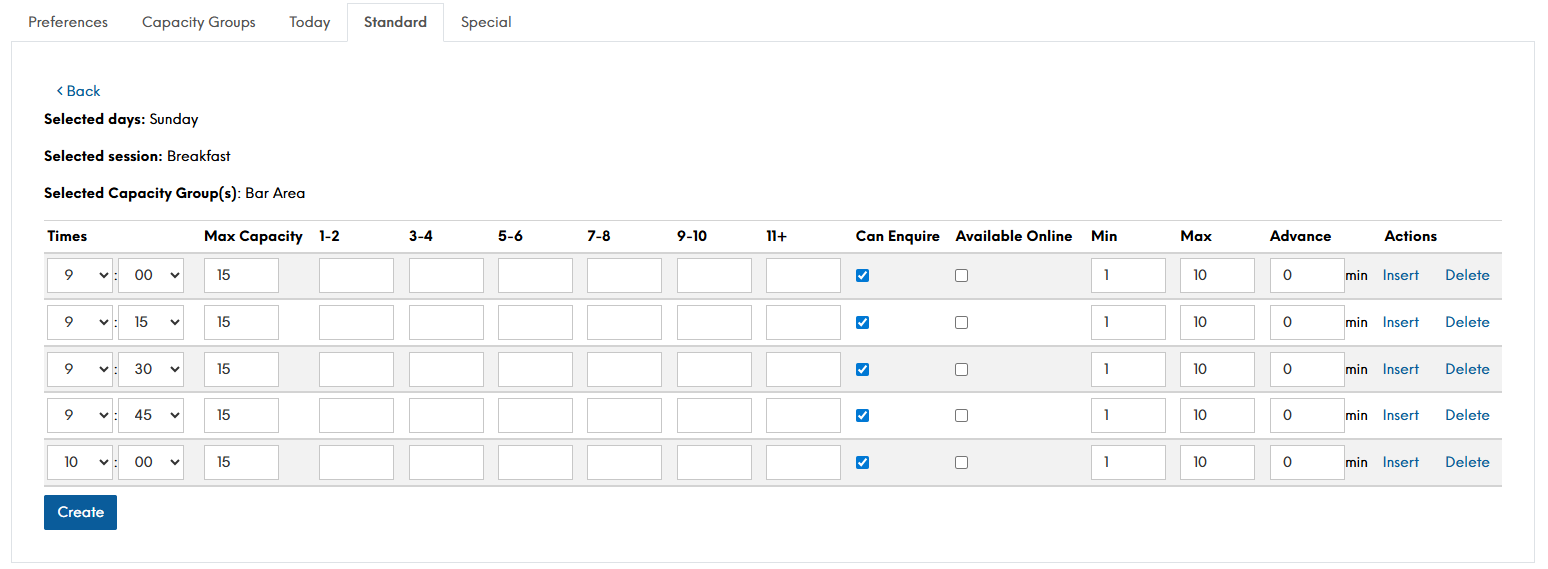This screenshot has height=569, width=1548.
Task: Click Delete on the 10:00 row
Action: (1467, 463)
